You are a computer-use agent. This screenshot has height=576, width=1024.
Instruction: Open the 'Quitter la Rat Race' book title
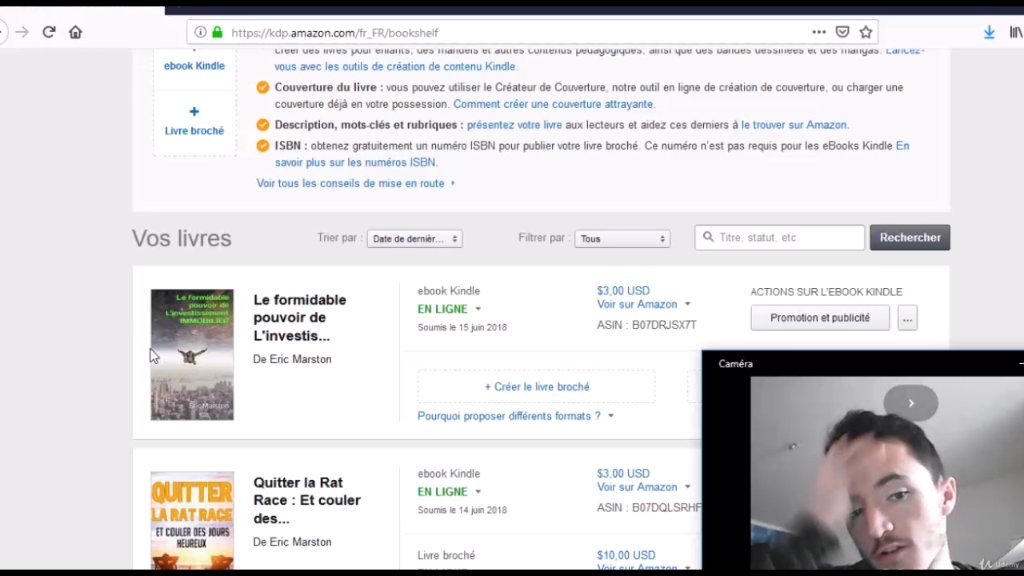307,500
